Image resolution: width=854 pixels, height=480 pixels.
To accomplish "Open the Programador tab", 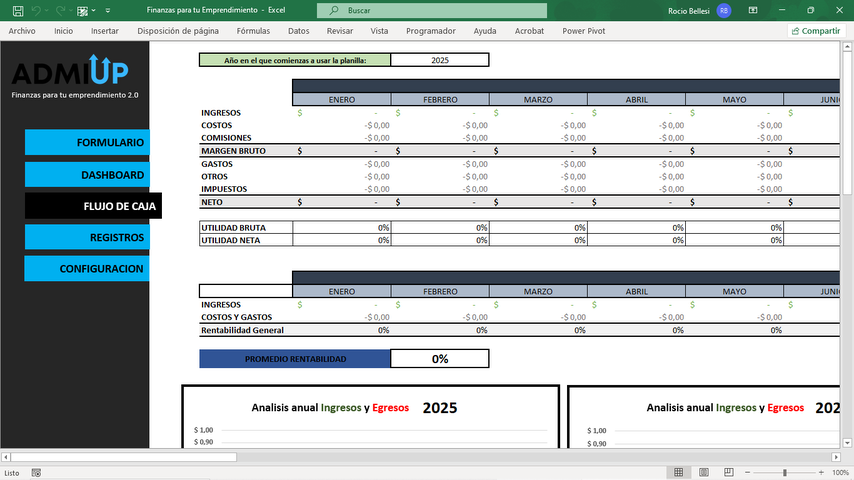I will point(431,31).
